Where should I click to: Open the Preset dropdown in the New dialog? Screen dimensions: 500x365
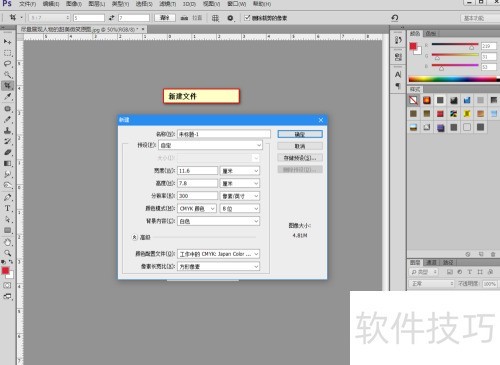(211, 145)
